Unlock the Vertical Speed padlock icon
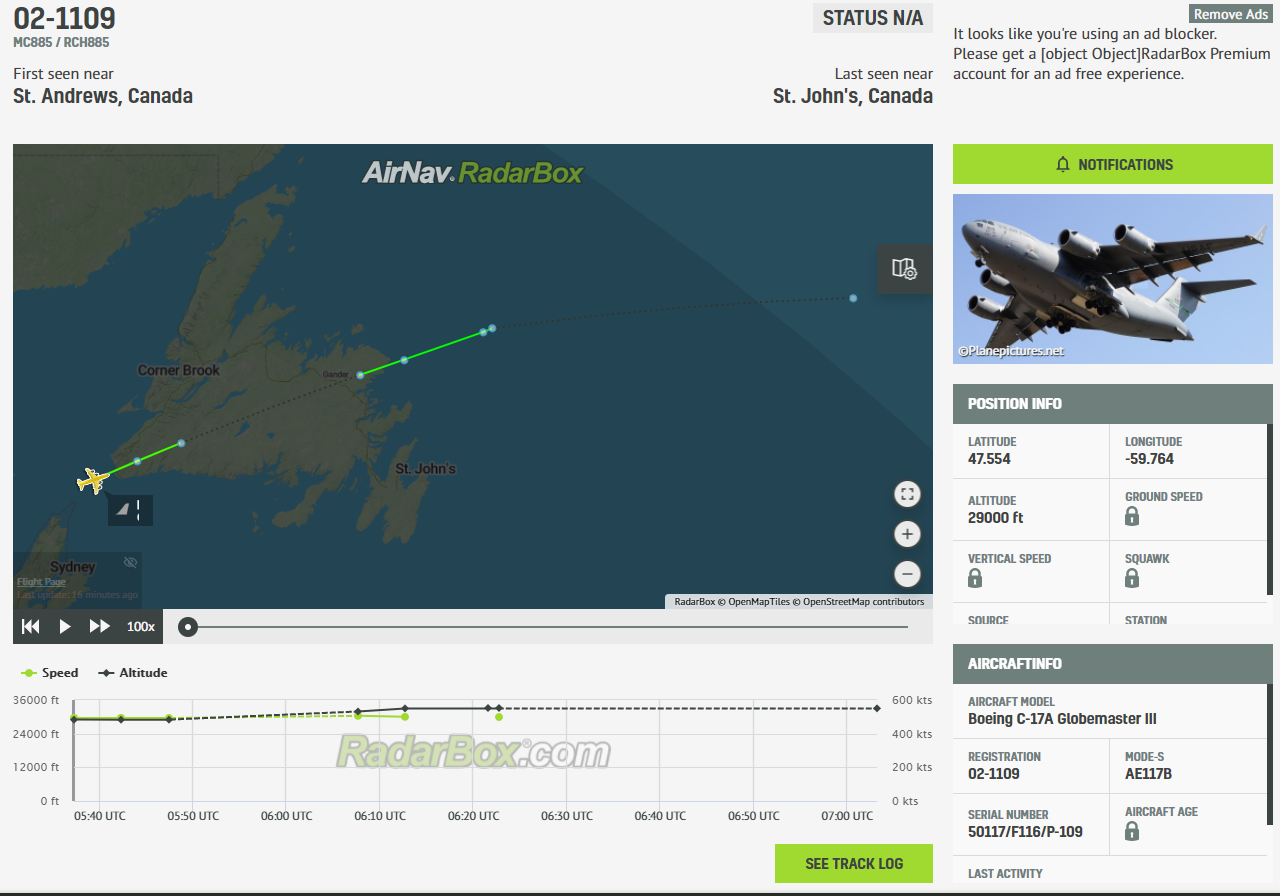 975,578
